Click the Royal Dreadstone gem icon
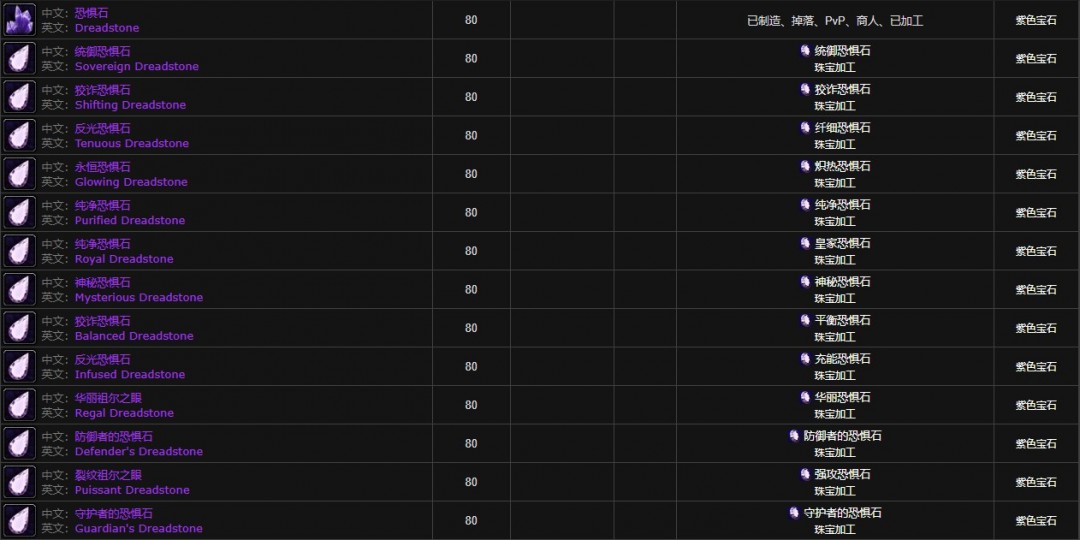The width and height of the screenshot is (1080, 540). pyautogui.click(x=19, y=251)
